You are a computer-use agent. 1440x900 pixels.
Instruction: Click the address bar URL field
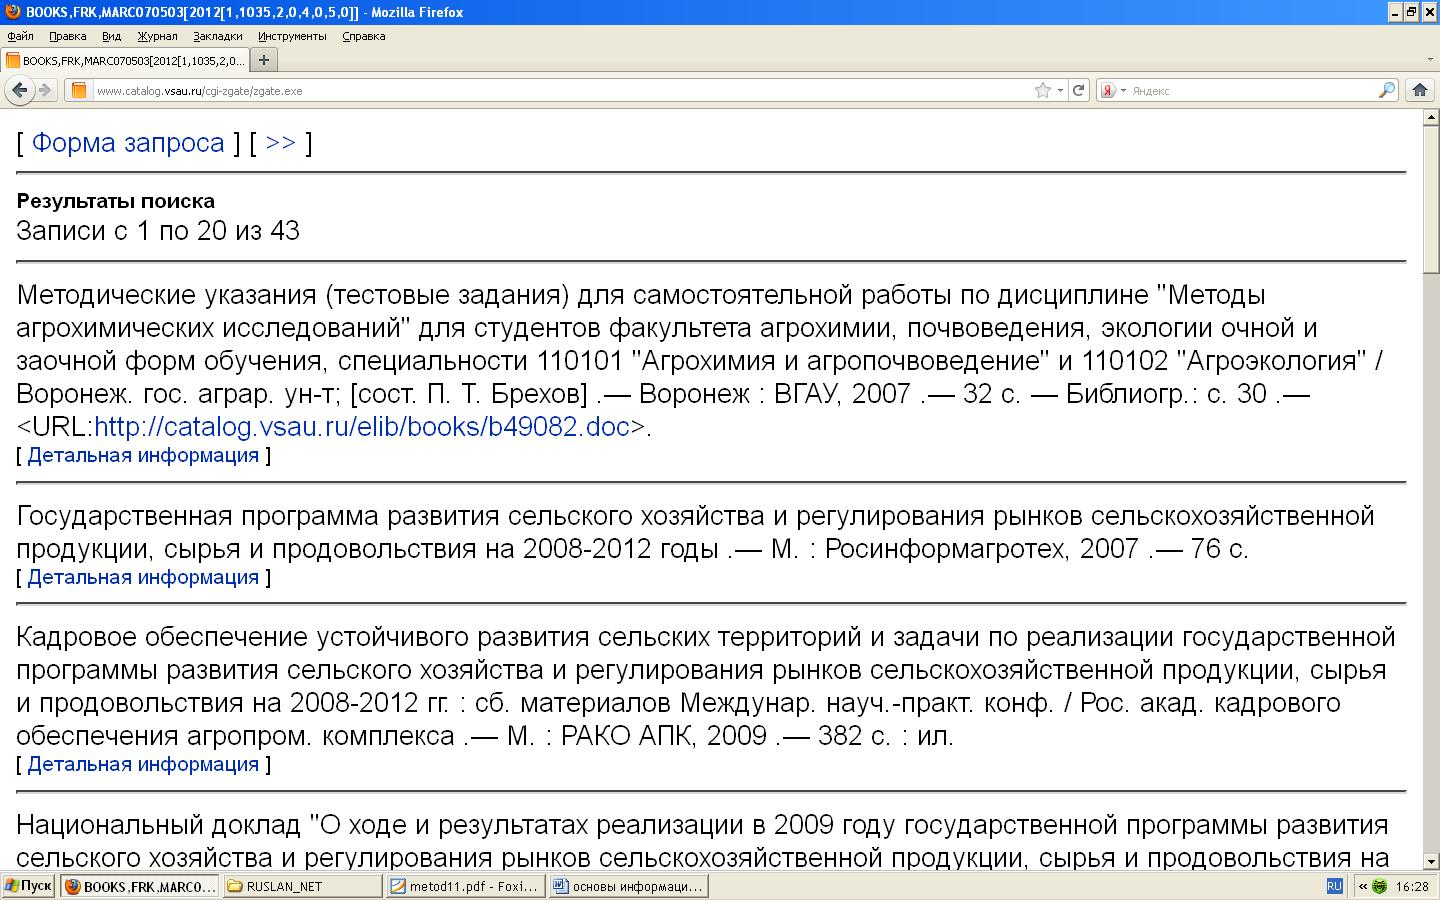(x=560, y=90)
